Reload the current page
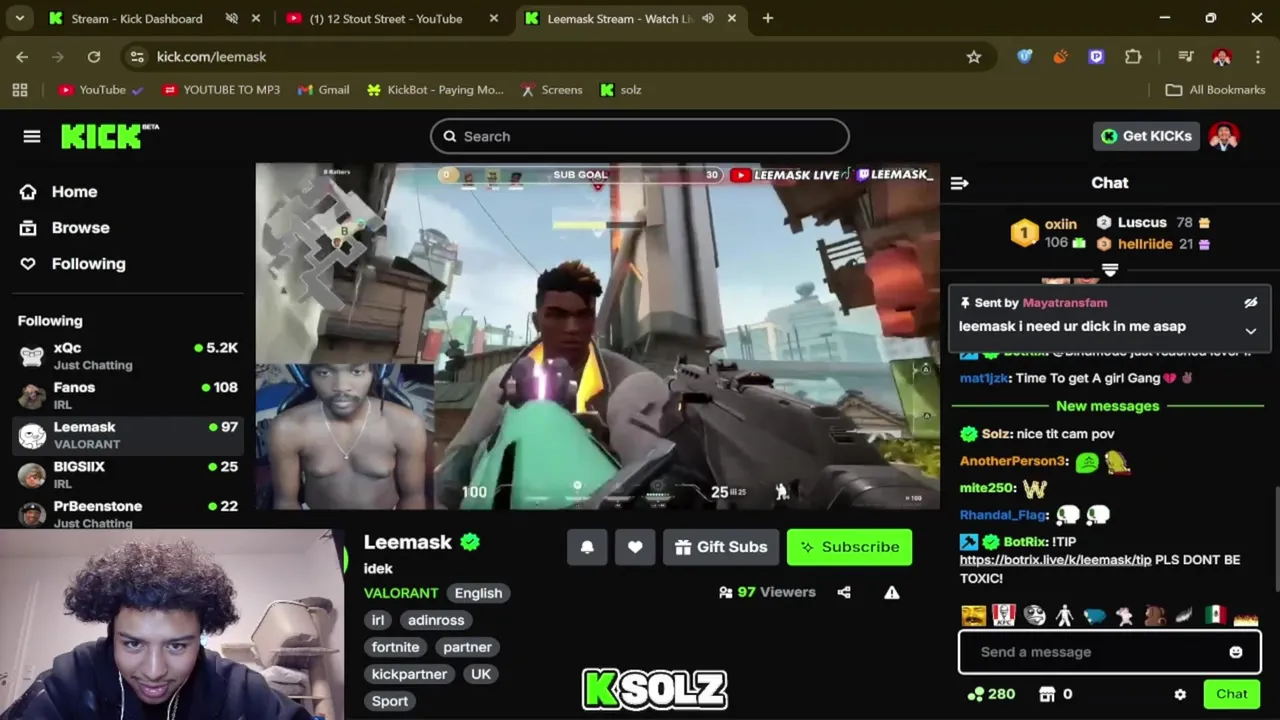 coord(94,57)
